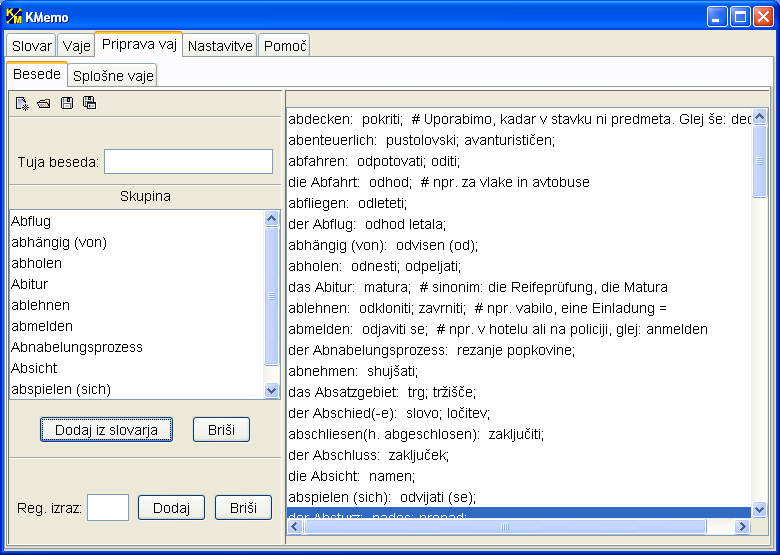Click the KMemo title bar app icon
The width and height of the screenshot is (780, 555).
click(x=14, y=16)
